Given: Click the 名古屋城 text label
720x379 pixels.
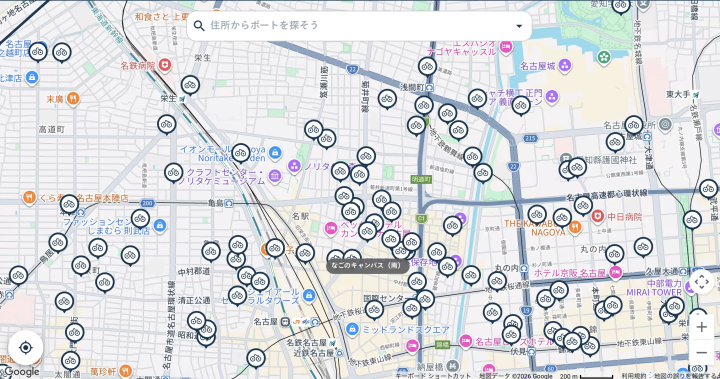Looking at the screenshot, I should [x=538, y=66].
